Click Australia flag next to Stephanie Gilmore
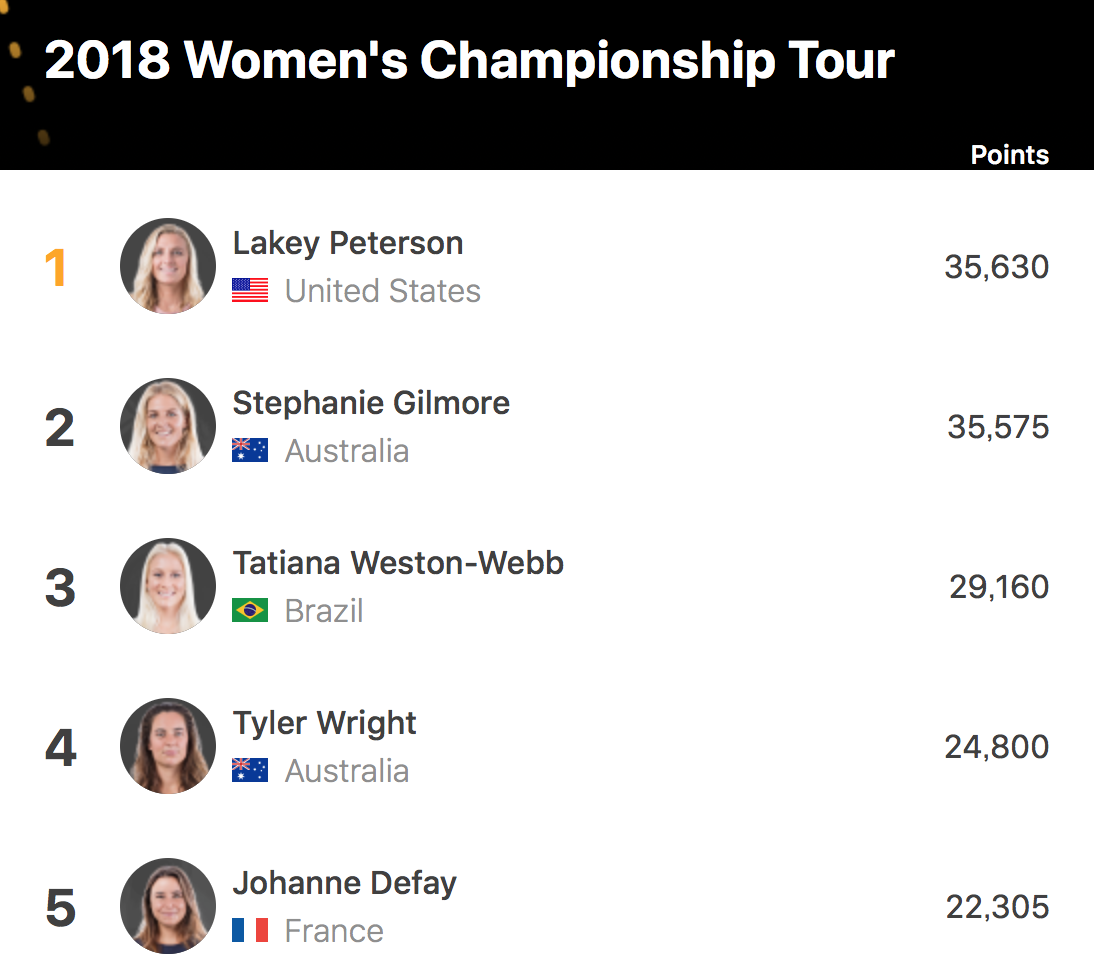 (x=250, y=451)
